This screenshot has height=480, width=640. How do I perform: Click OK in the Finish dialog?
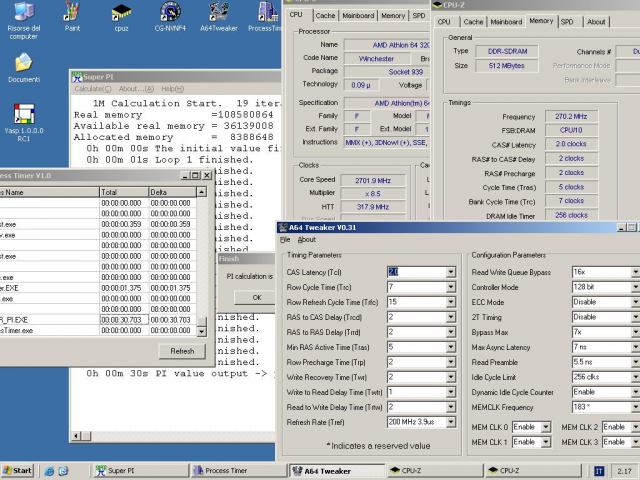coord(257,298)
